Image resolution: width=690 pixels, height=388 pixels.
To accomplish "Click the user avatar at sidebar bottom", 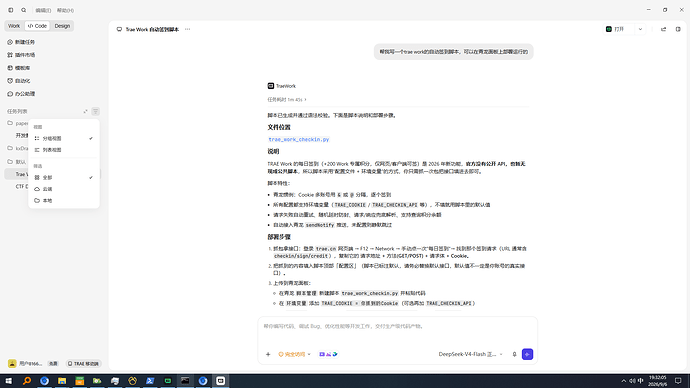I will point(12,363).
